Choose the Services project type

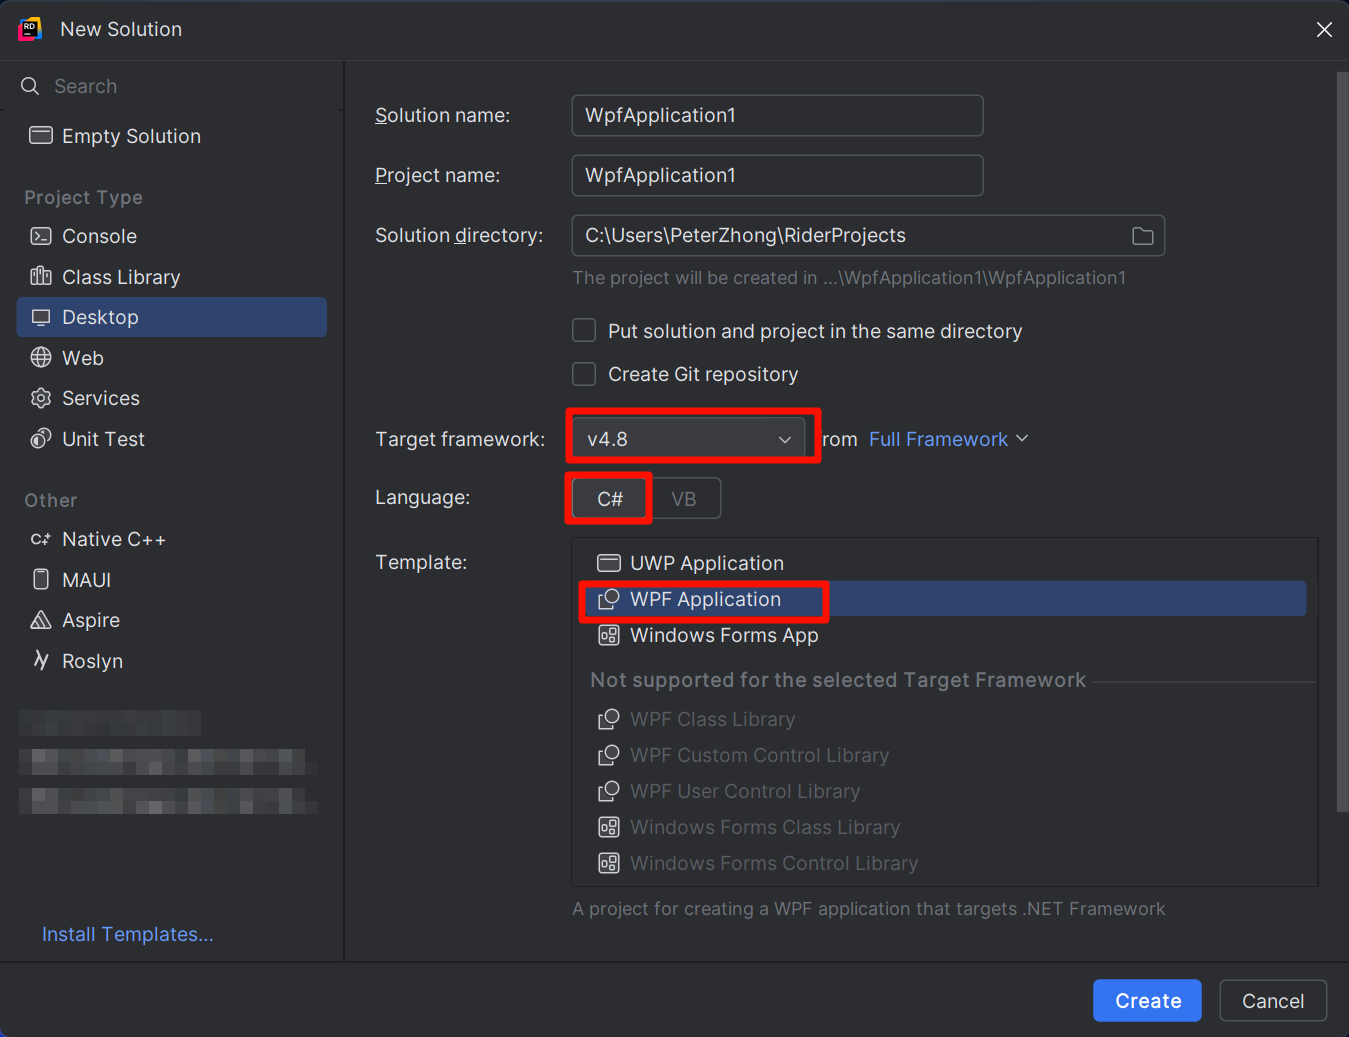click(x=172, y=398)
